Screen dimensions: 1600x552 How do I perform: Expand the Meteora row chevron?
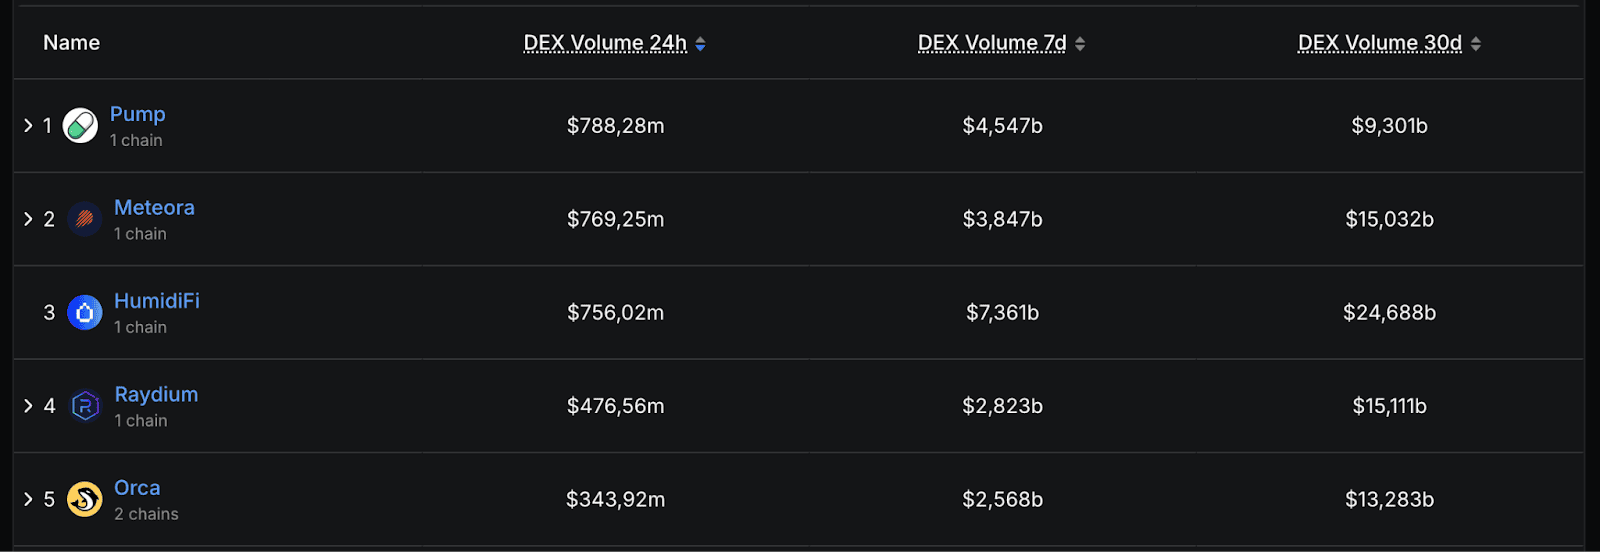[x=28, y=219]
